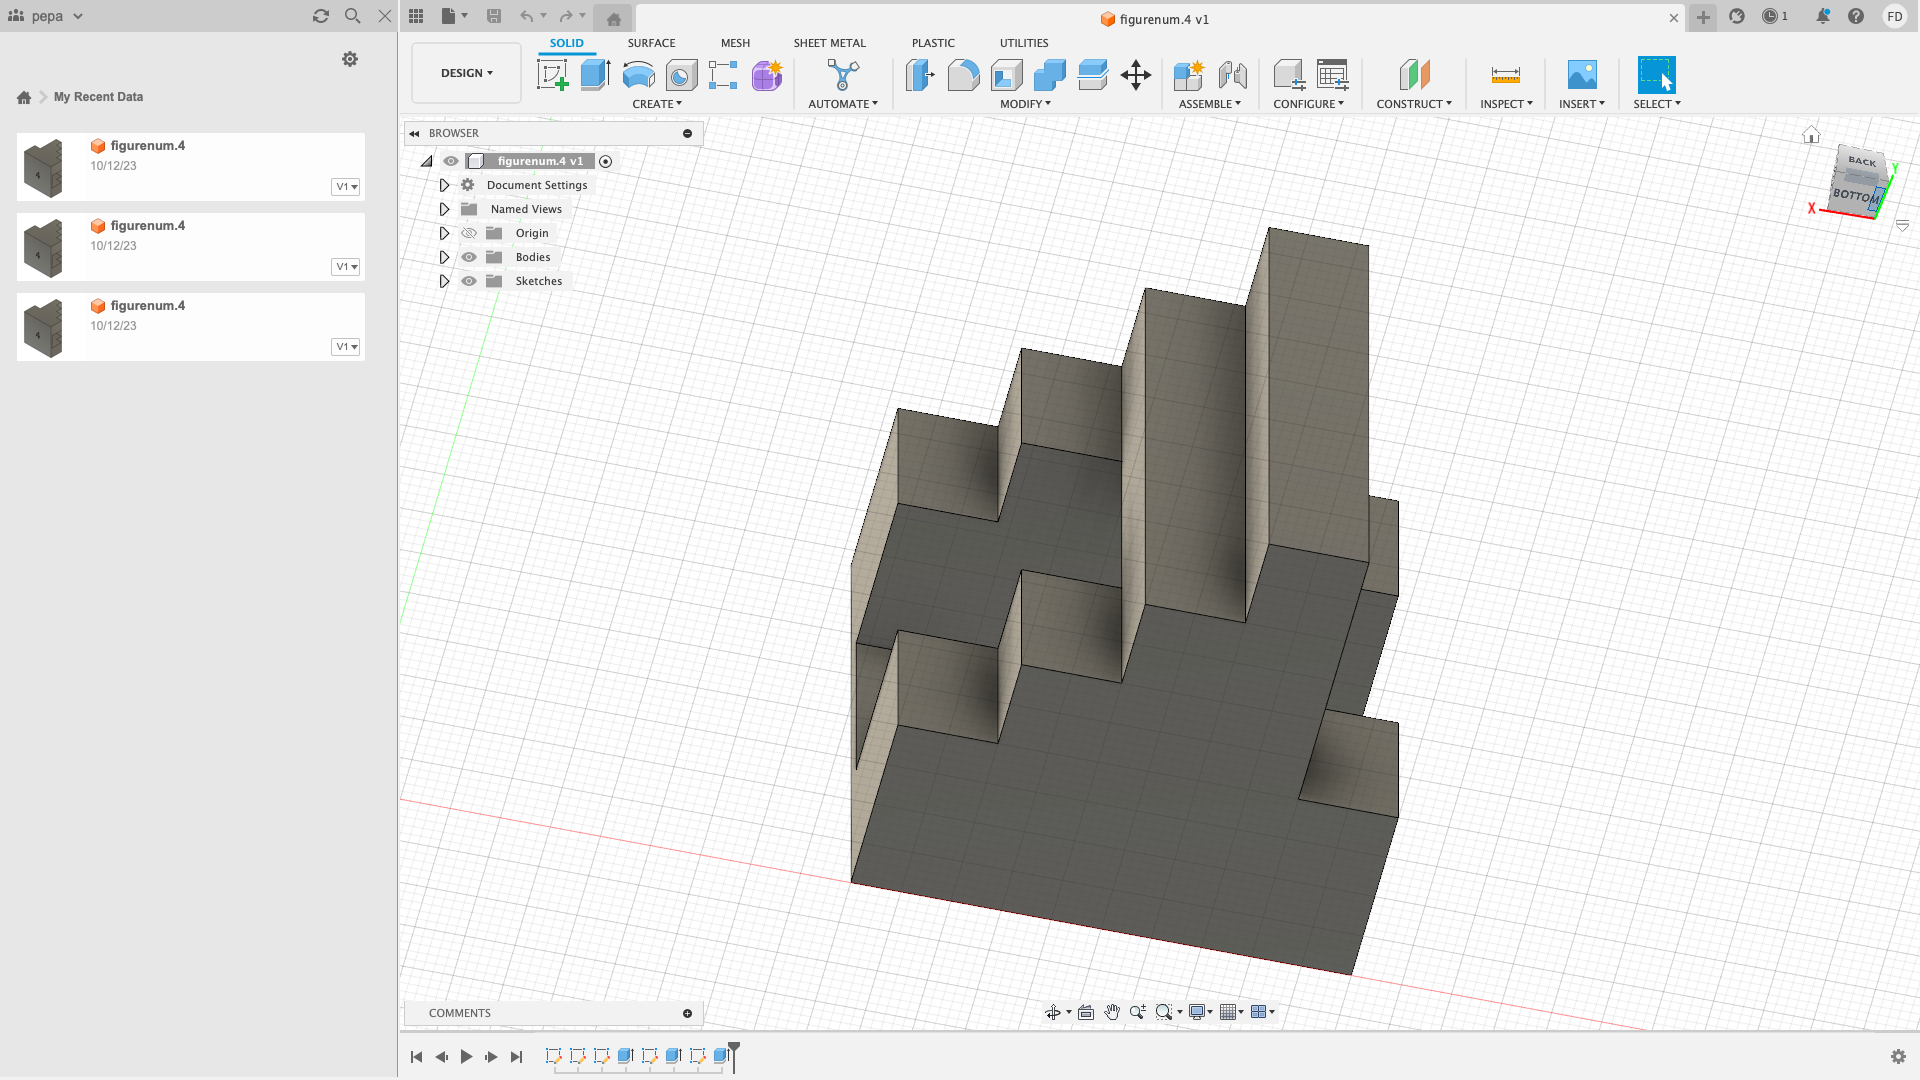The height and width of the screenshot is (1080, 1920).
Task: Click the Select tool icon
Action: pos(1656,75)
